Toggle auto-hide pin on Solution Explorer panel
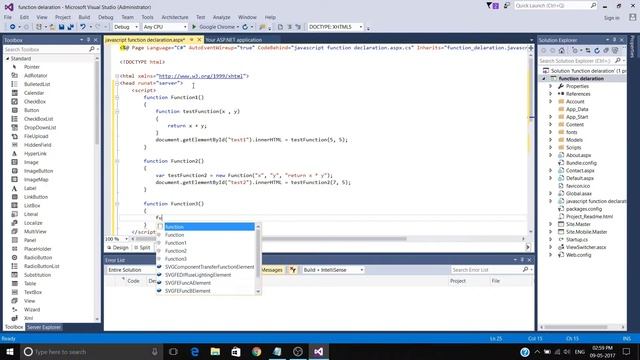640x360 pixels. [614, 40]
